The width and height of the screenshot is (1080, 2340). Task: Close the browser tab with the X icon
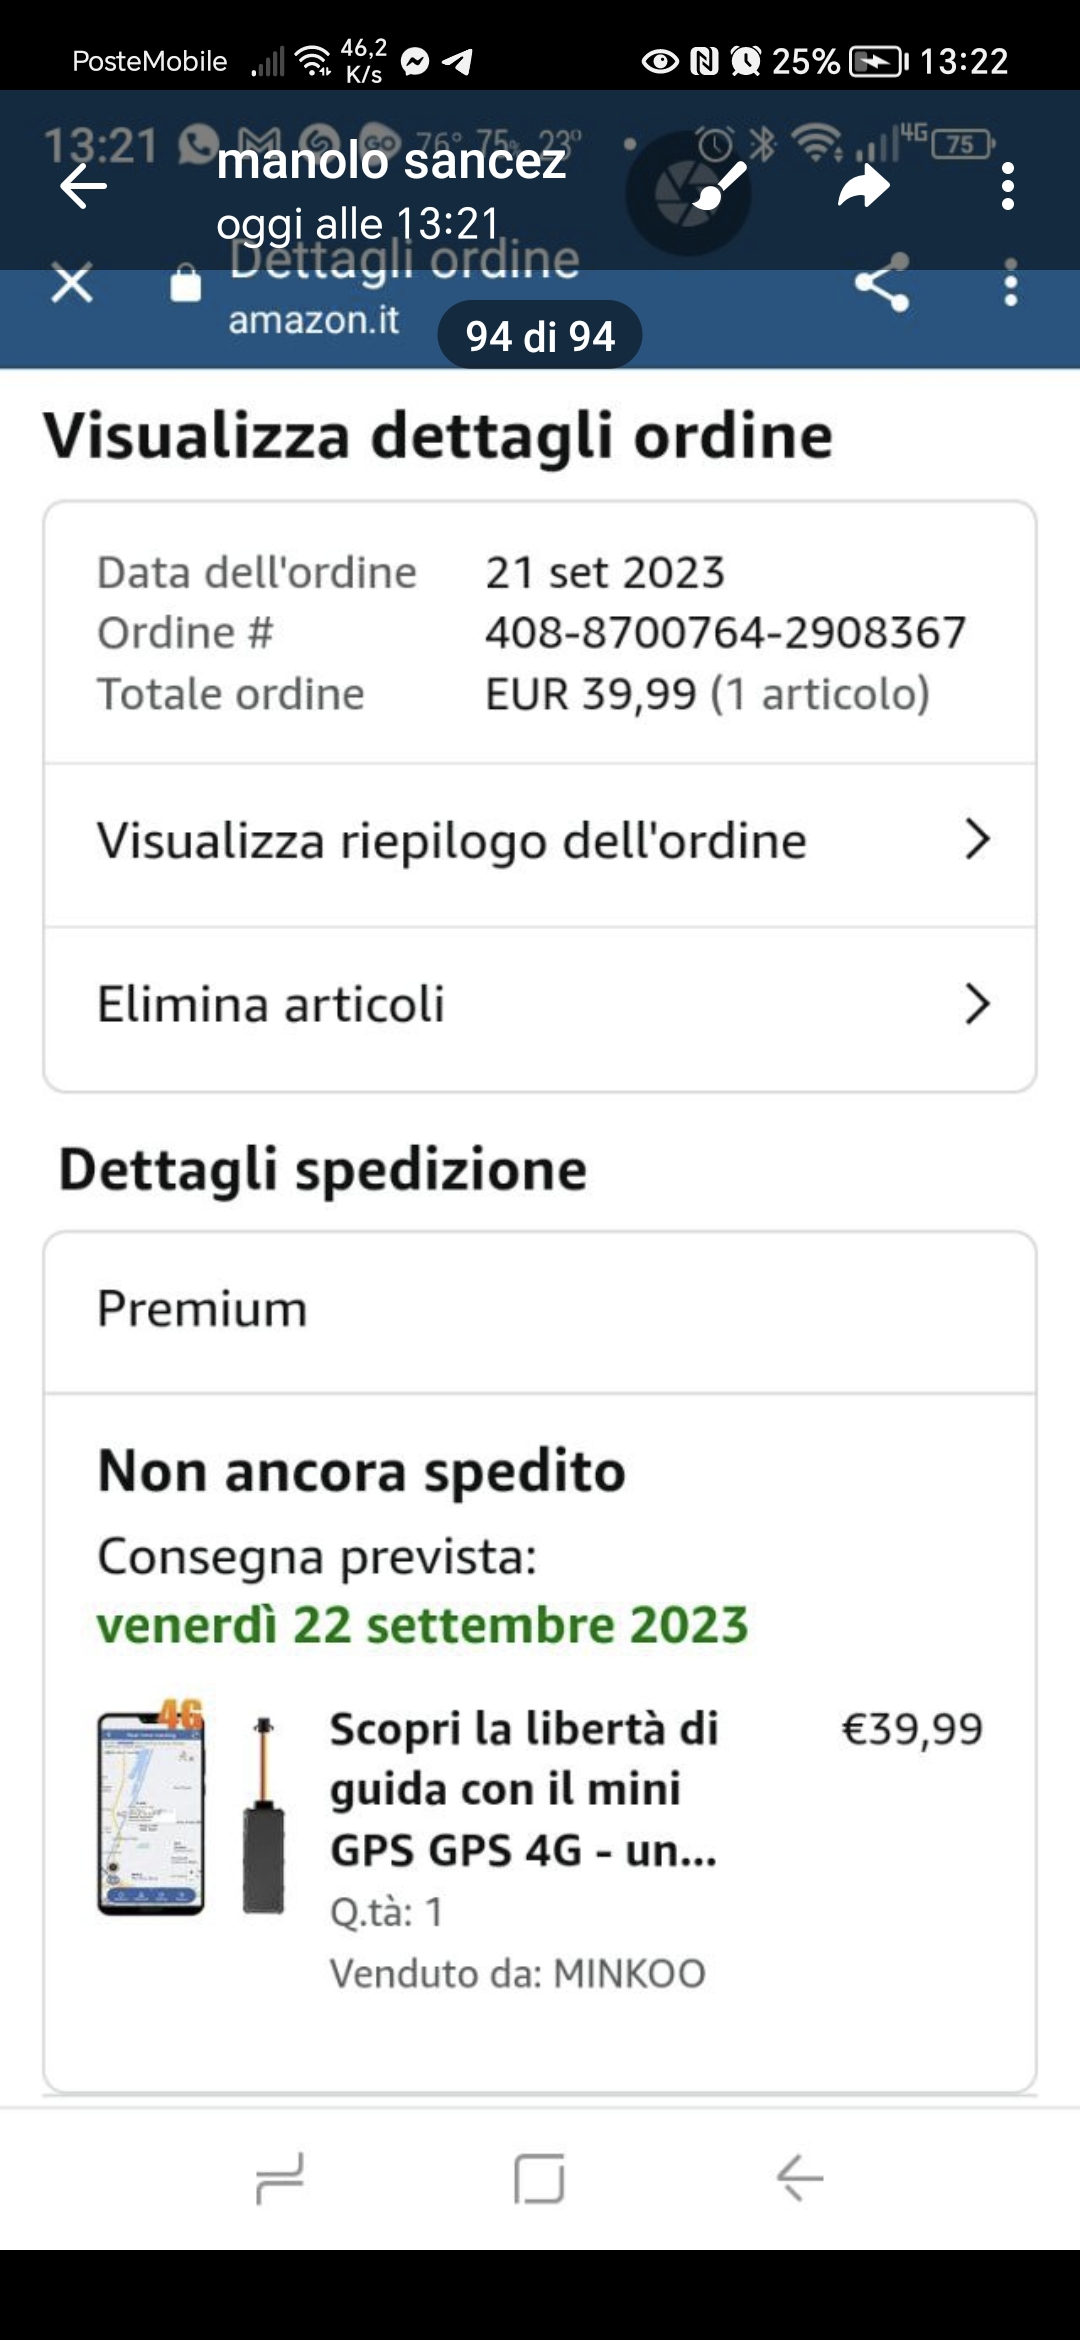(x=72, y=283)
